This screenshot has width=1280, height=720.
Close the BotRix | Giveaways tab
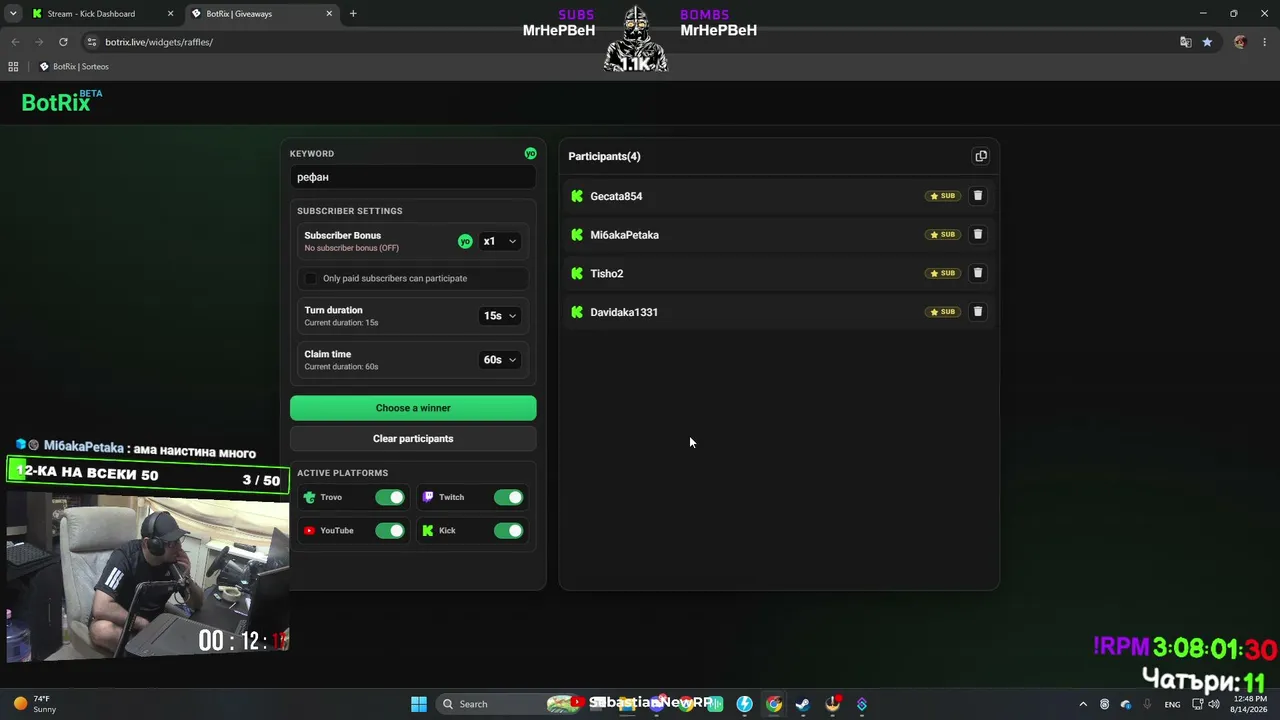click(x=329, y=14)
